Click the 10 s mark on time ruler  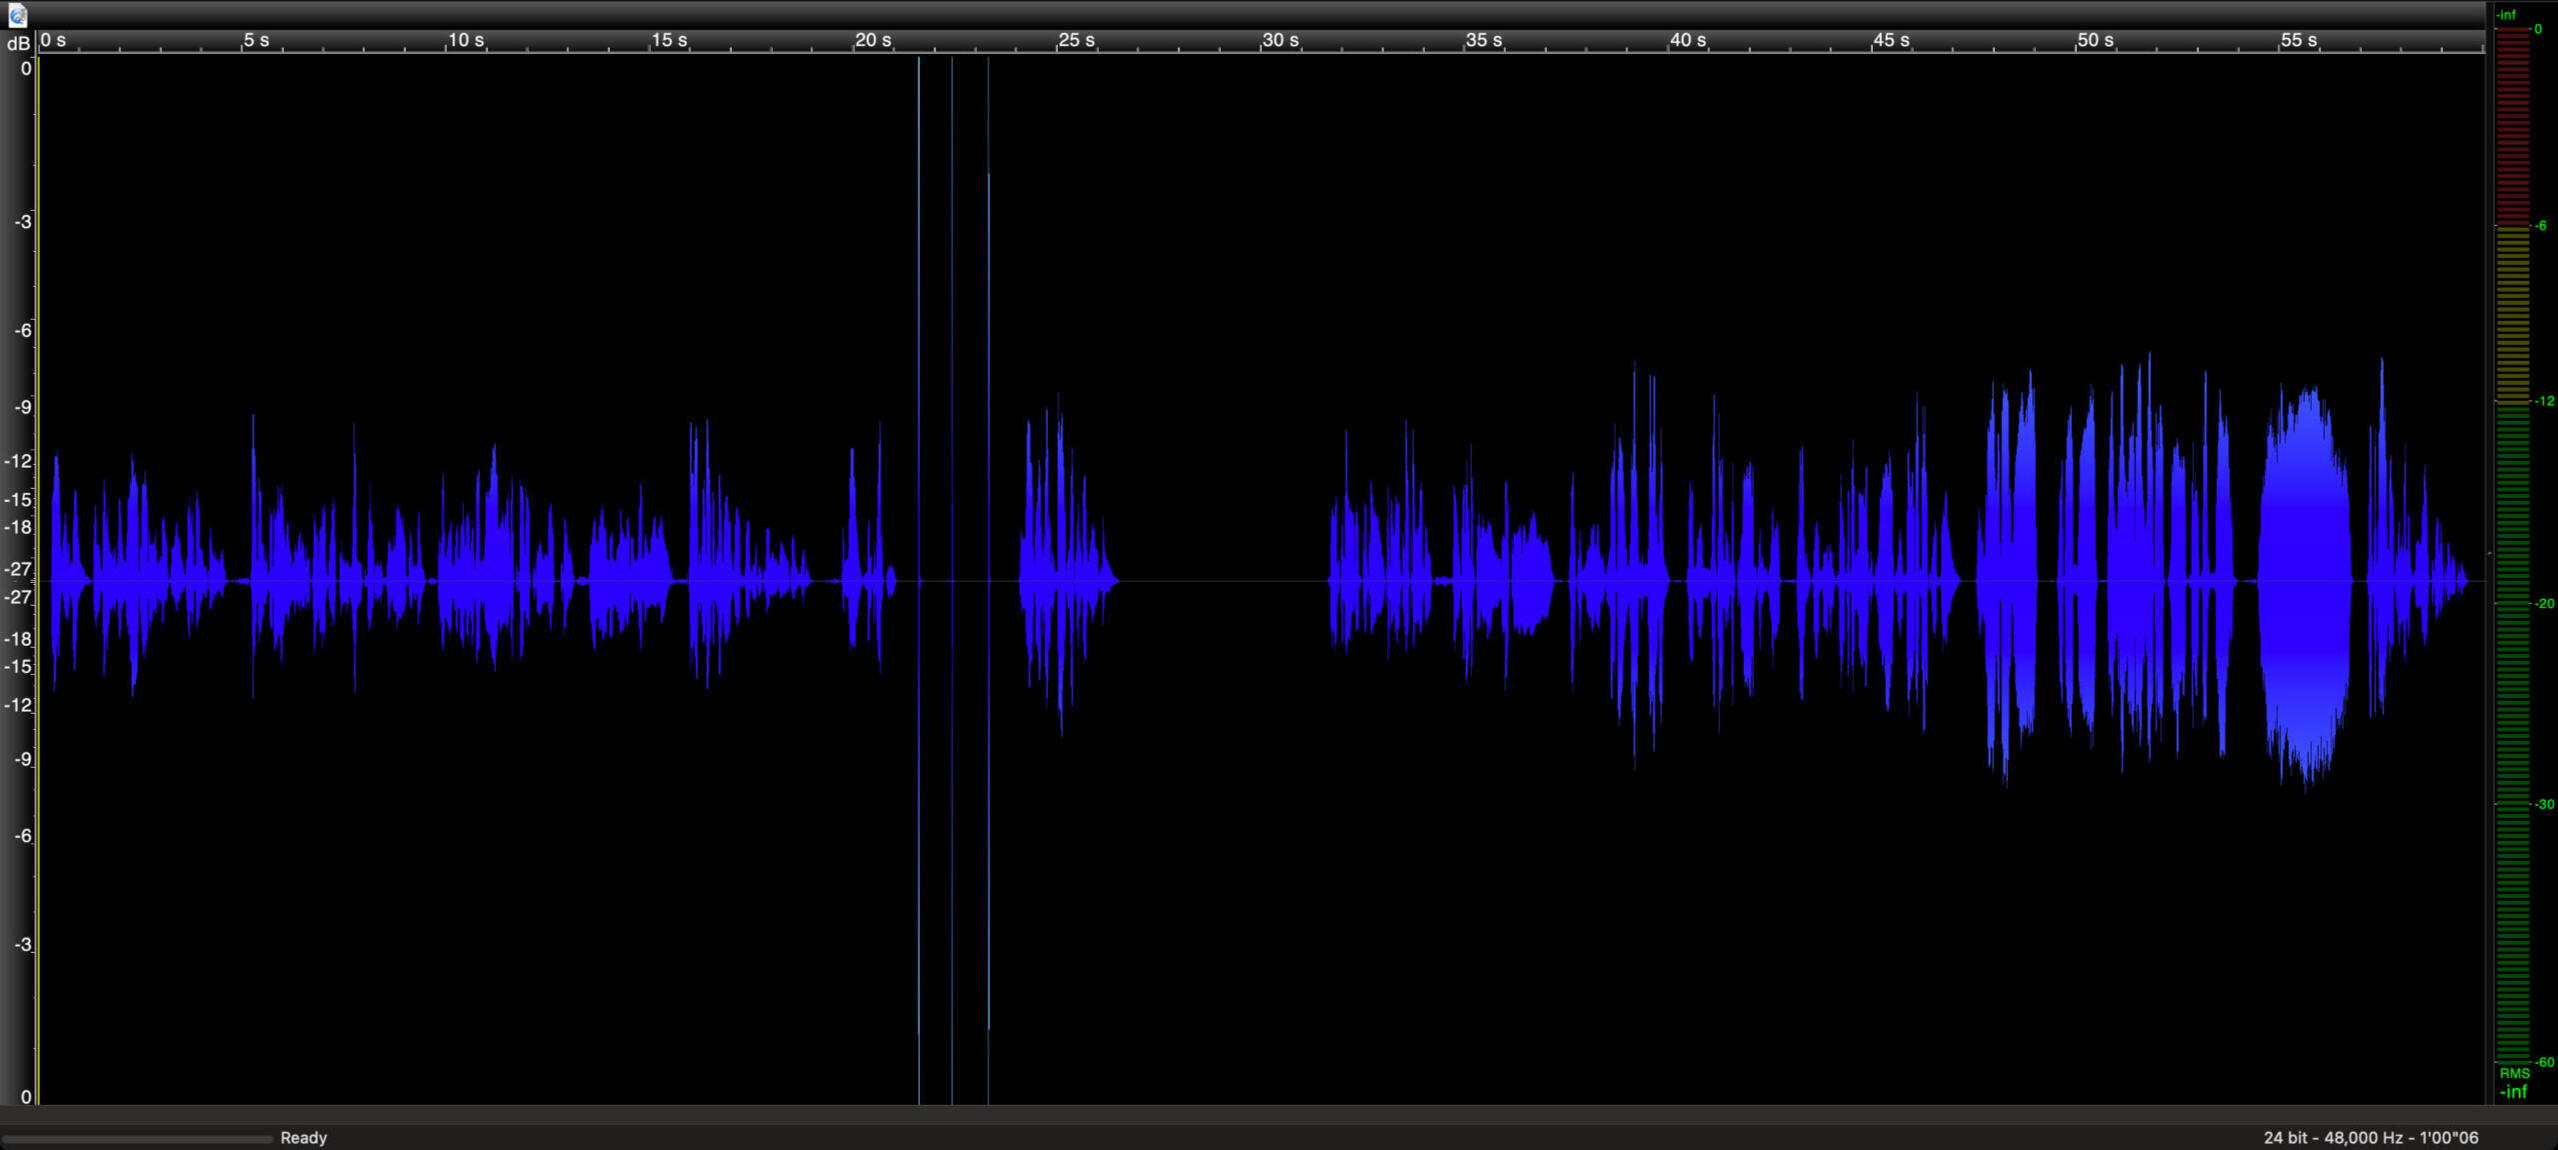pos(465,40)
